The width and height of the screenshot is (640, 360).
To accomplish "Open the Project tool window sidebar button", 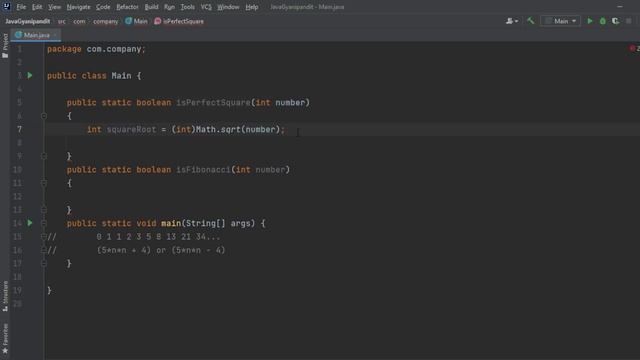I will coord(5,46).
